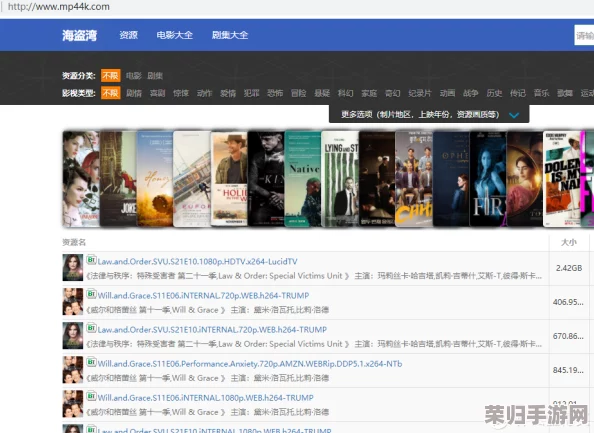
Task: Pick the 科幻 genre filter
Action: (345, 93)
